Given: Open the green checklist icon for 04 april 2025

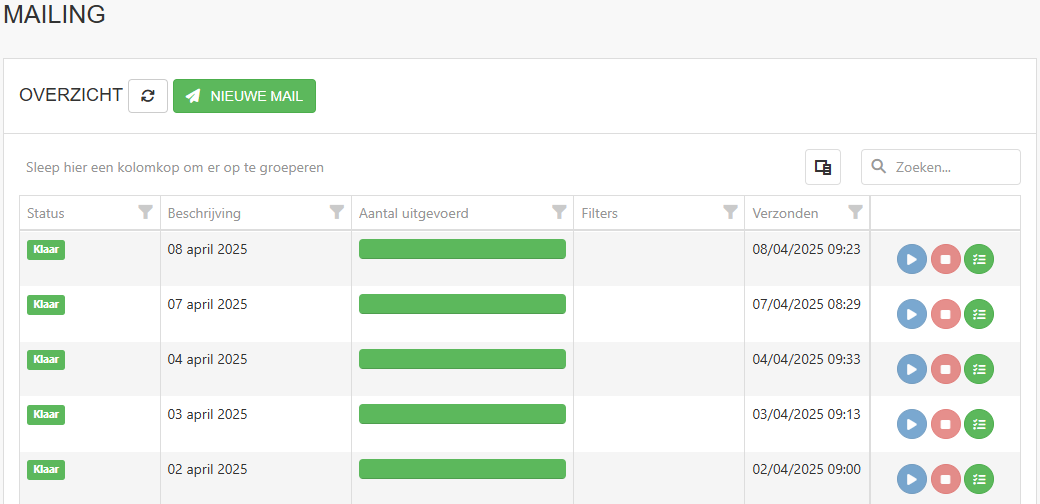Looking at the screenshot, I should point(979,369).
